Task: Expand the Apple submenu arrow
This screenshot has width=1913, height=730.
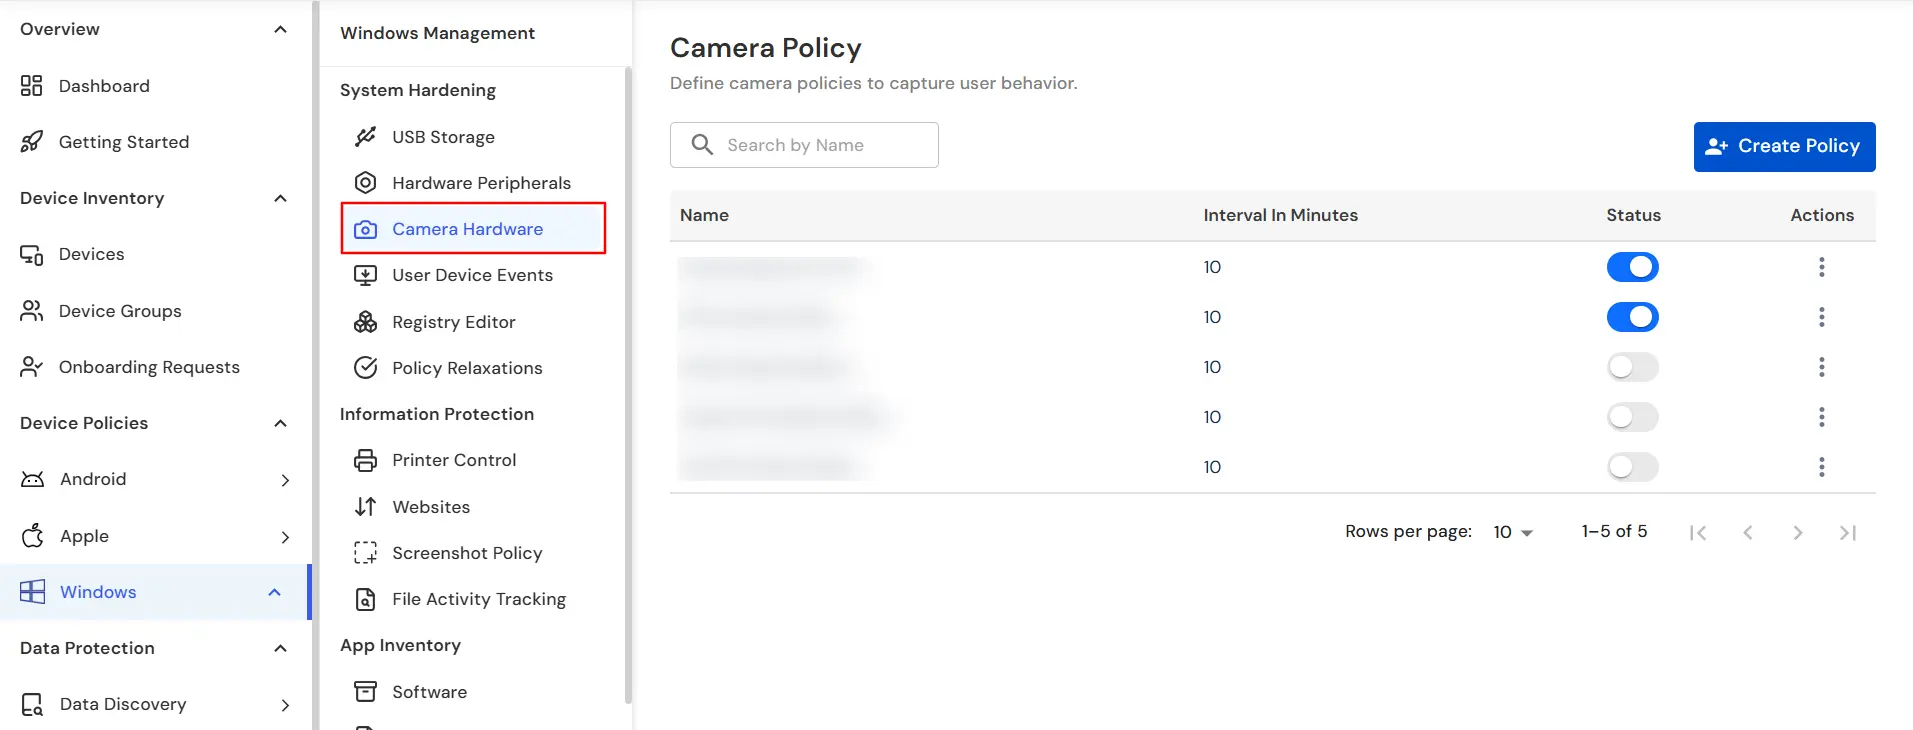Action: (x=285, y=537)
